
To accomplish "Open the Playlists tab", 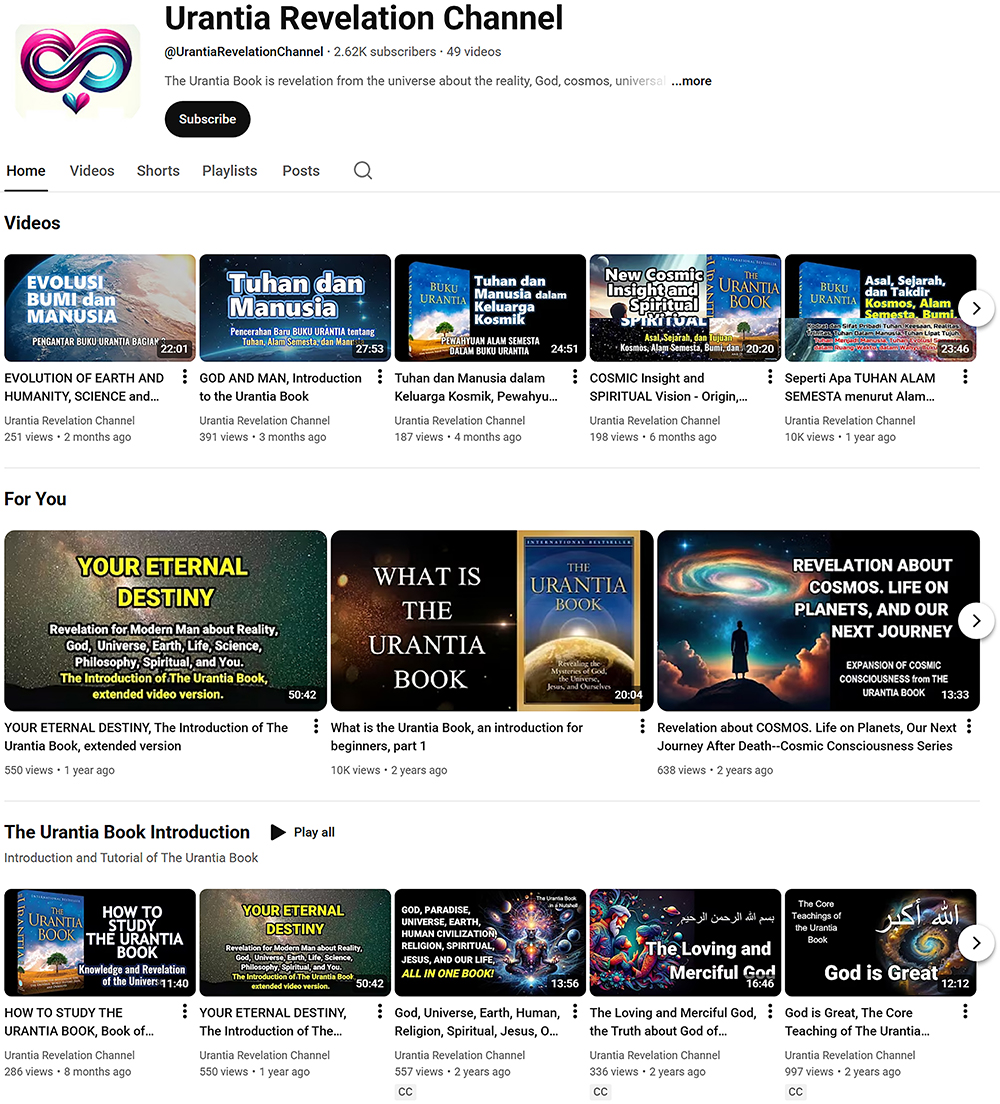I will tap(229, 170).
